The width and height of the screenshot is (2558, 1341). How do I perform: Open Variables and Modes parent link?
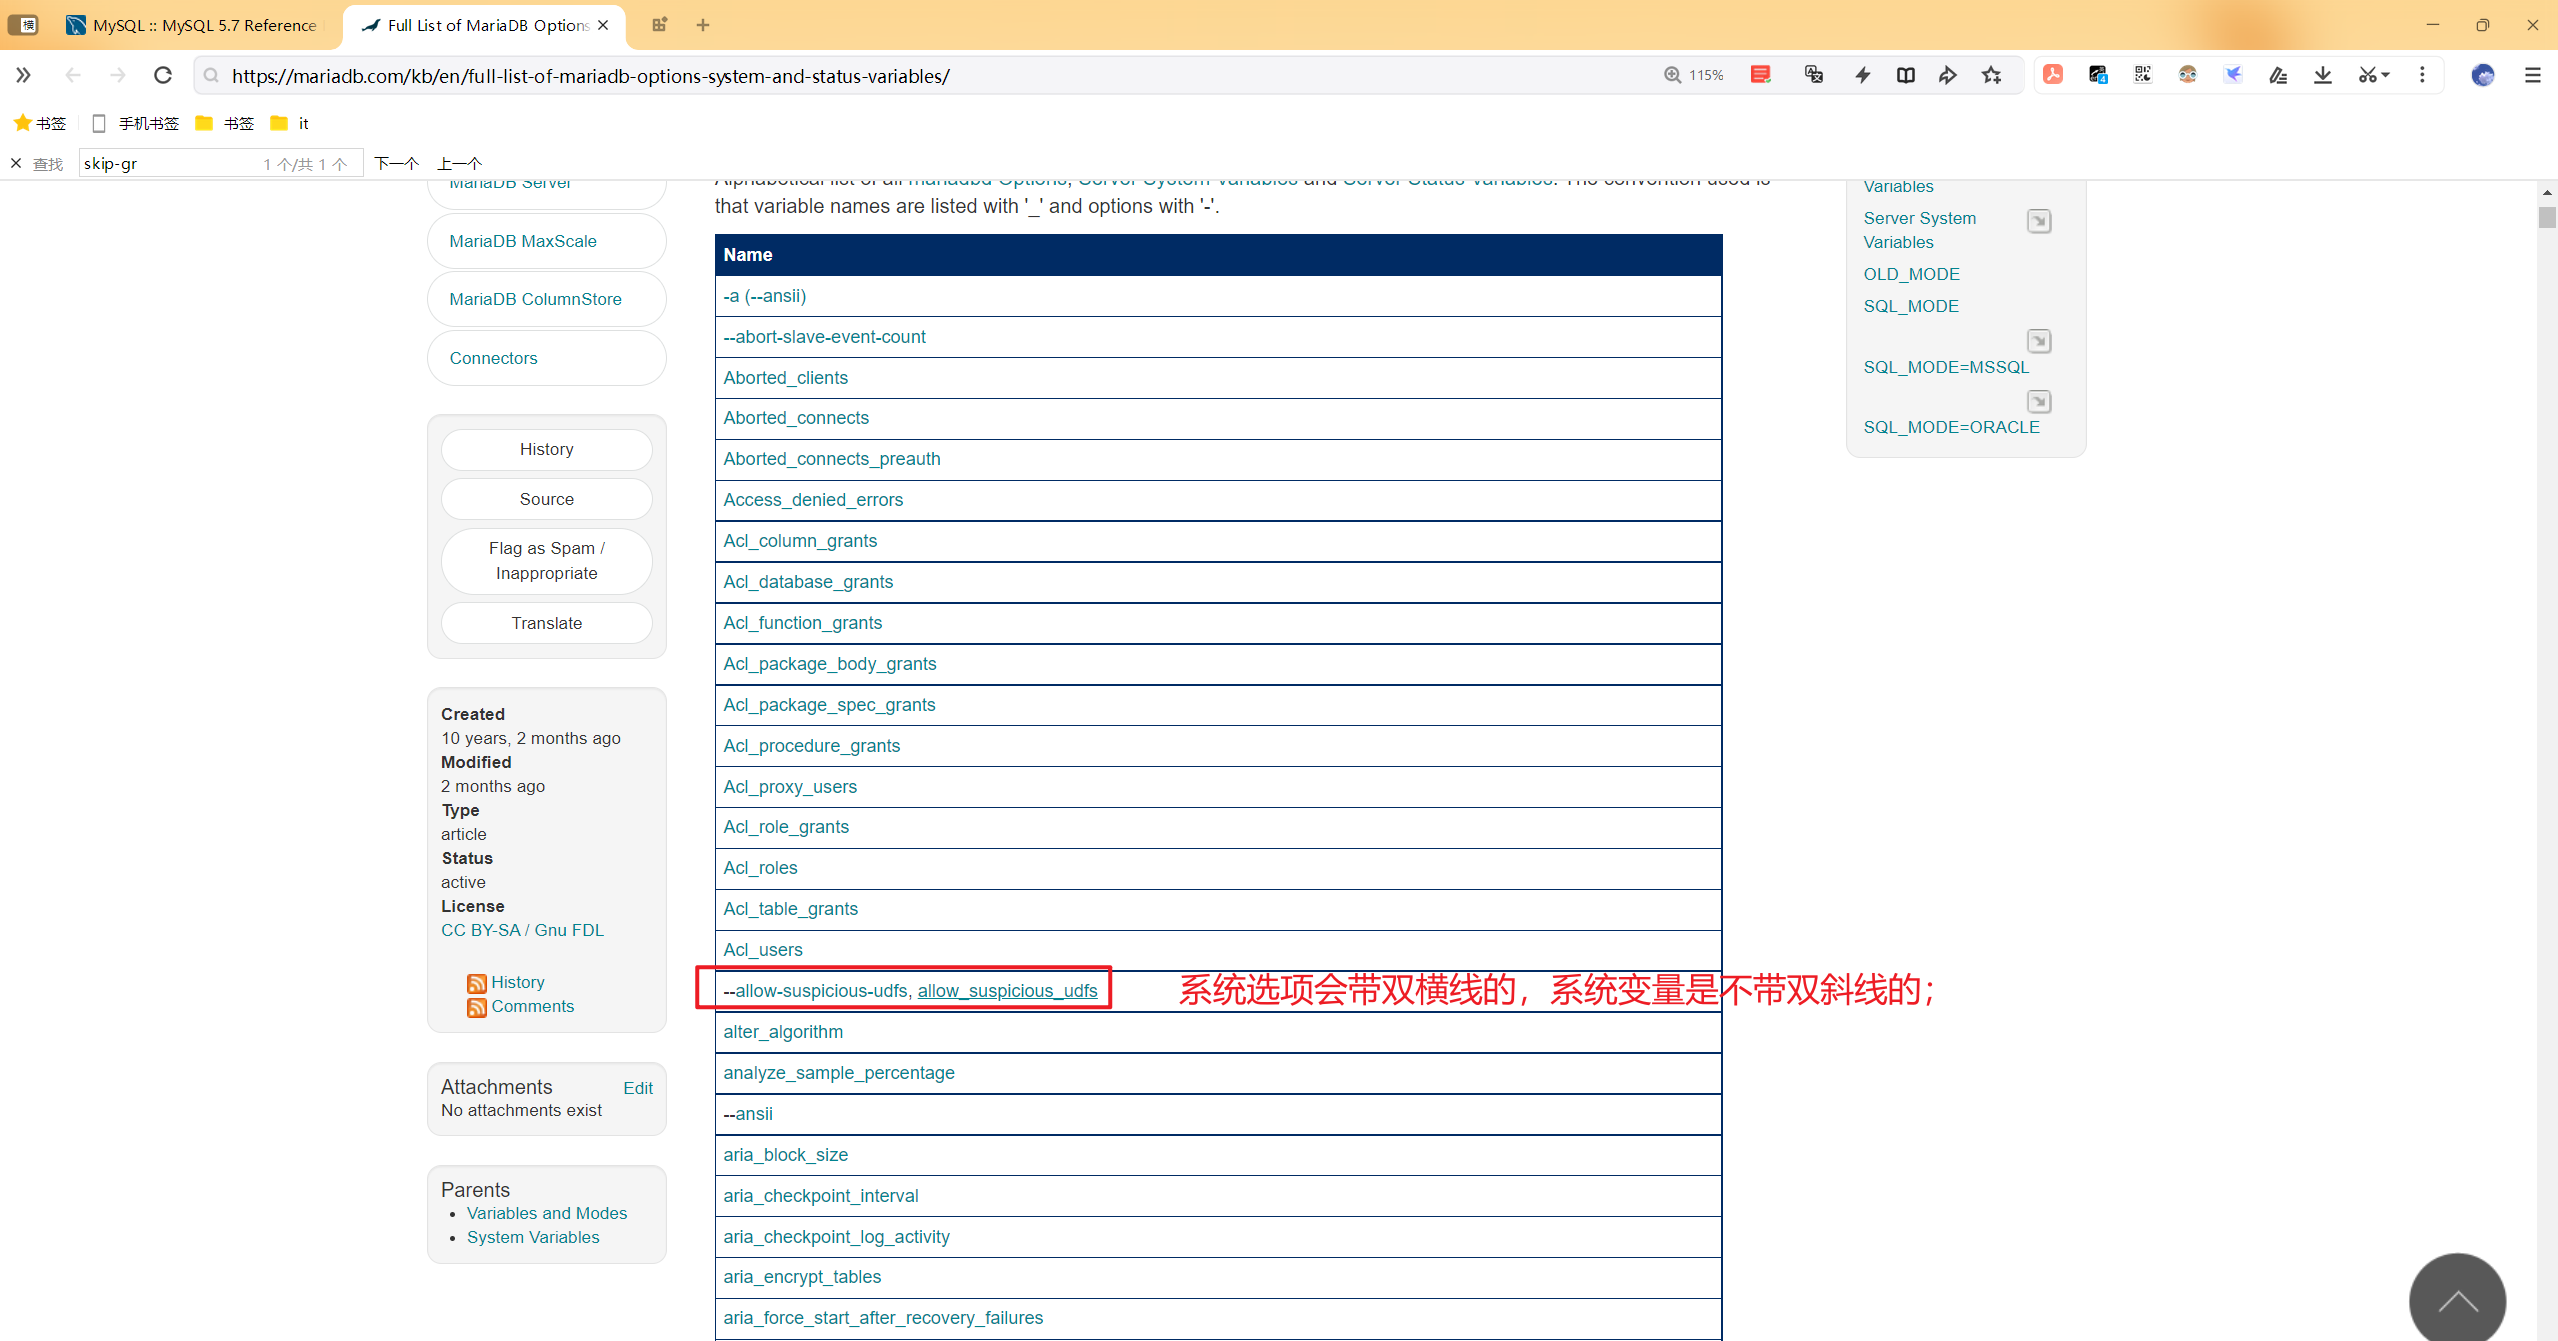(547, 1213)
